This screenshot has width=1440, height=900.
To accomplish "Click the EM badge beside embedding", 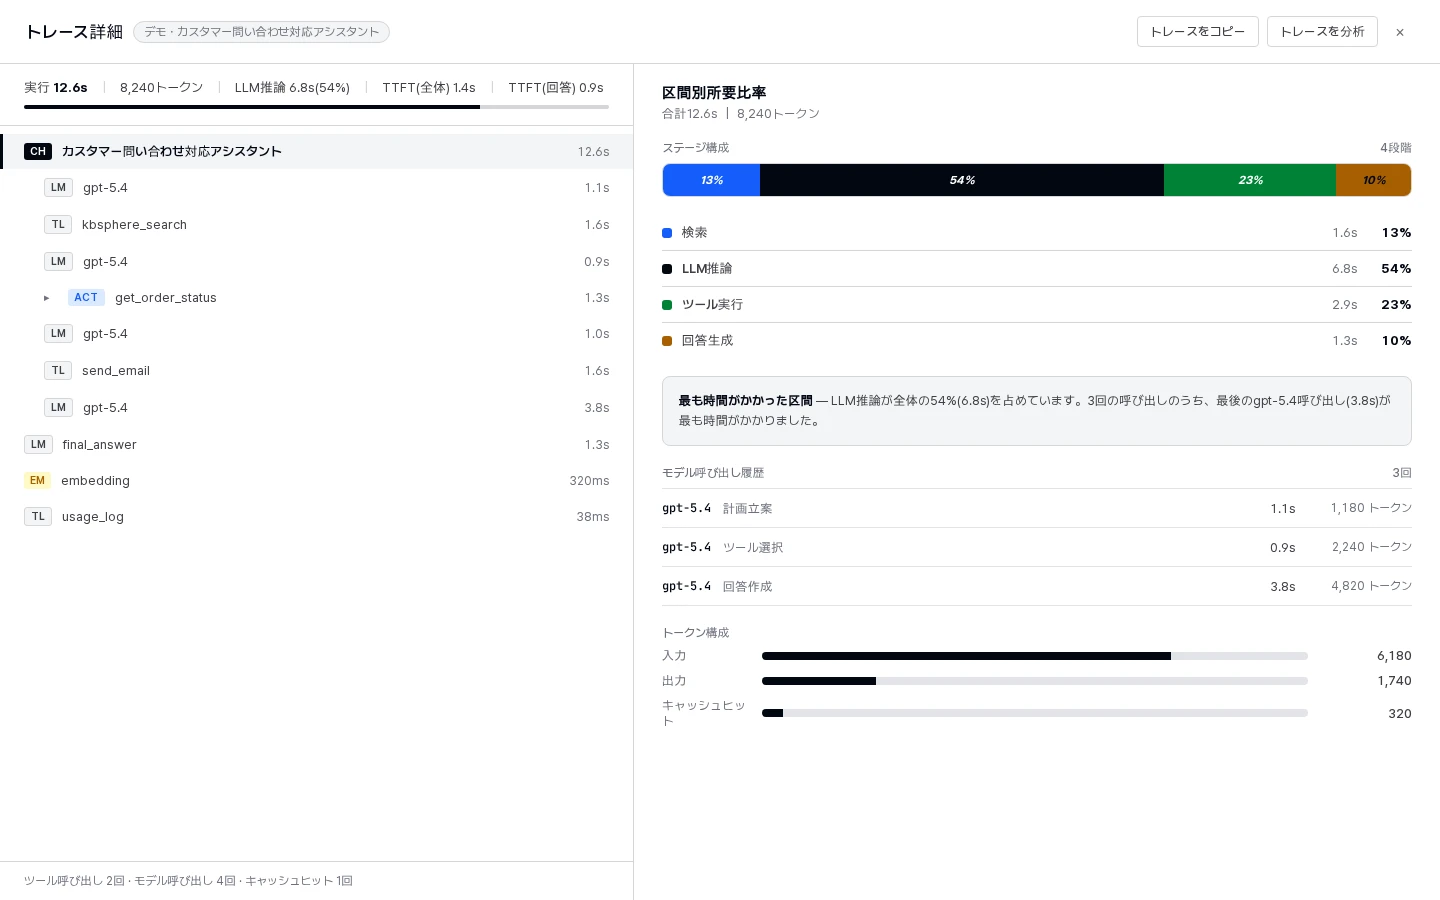I will [37, 481].
